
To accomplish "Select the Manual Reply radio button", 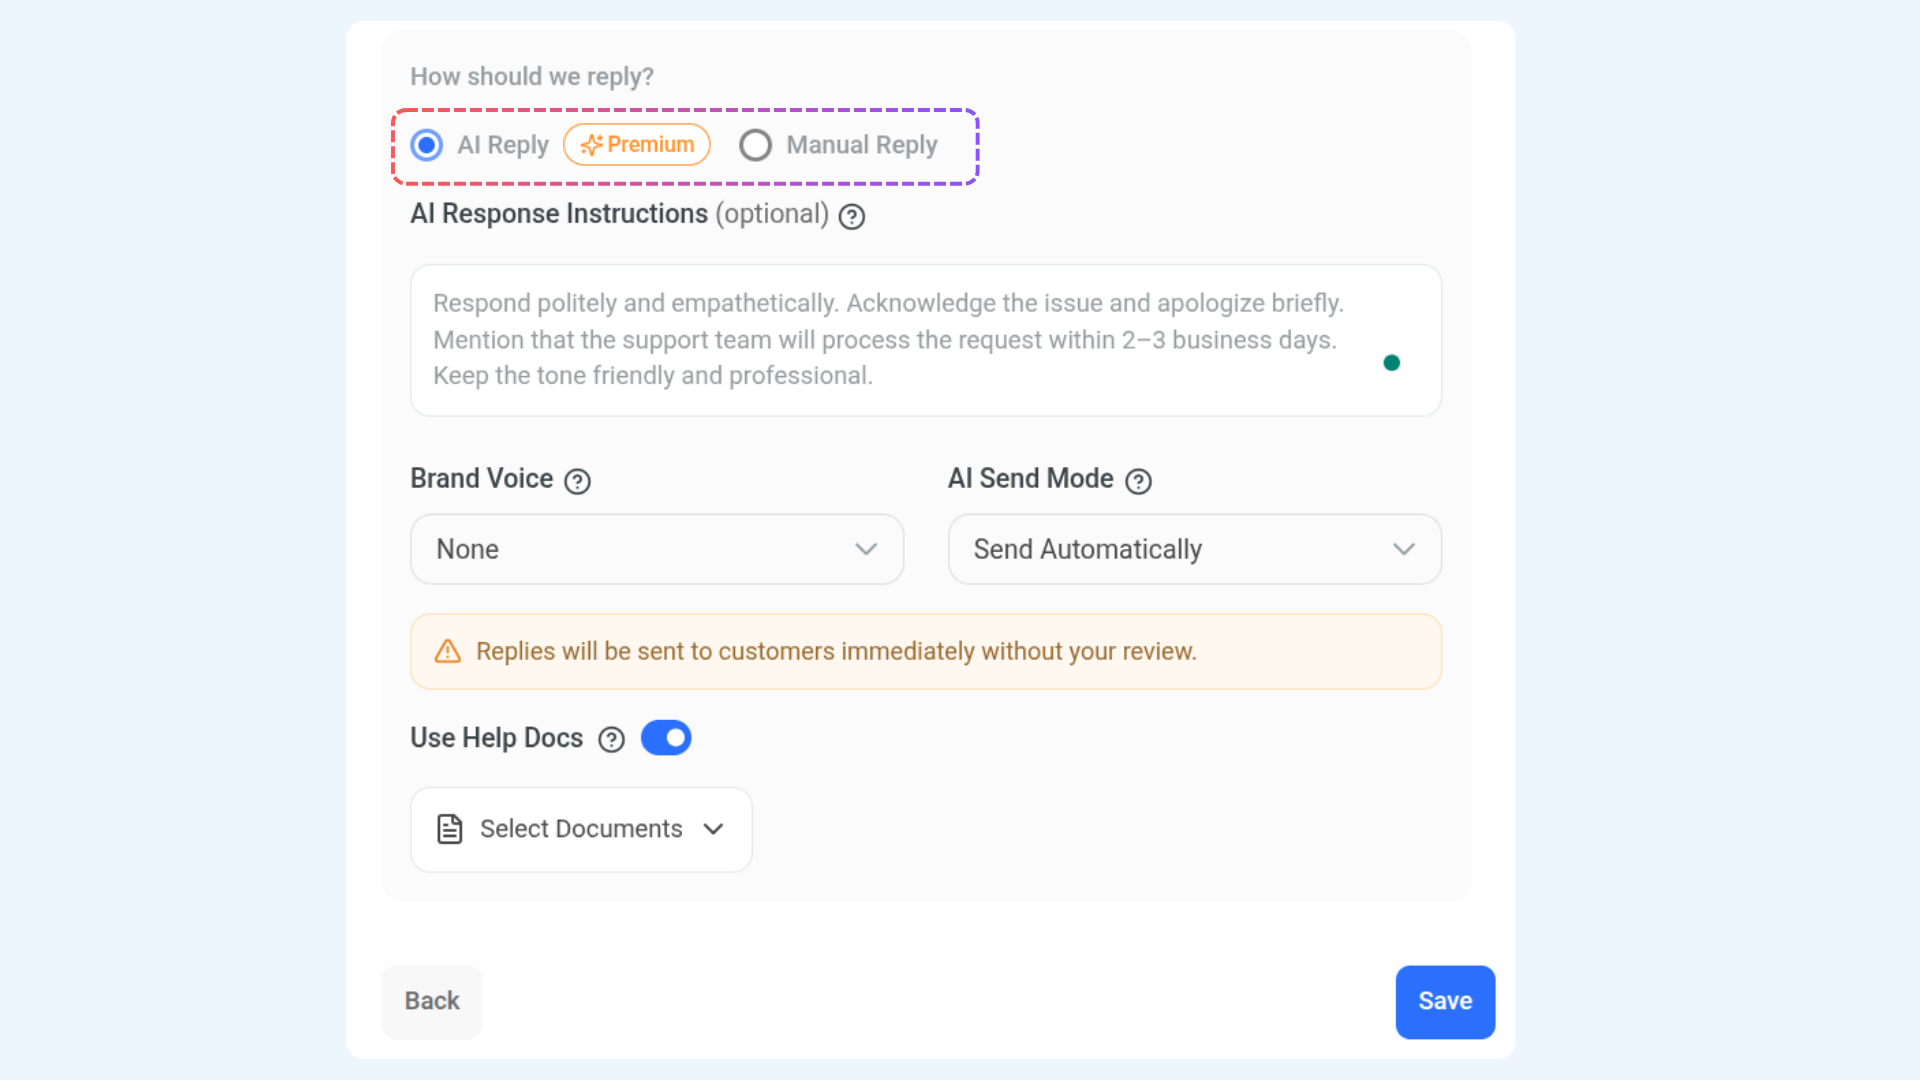I will point(755,146).
